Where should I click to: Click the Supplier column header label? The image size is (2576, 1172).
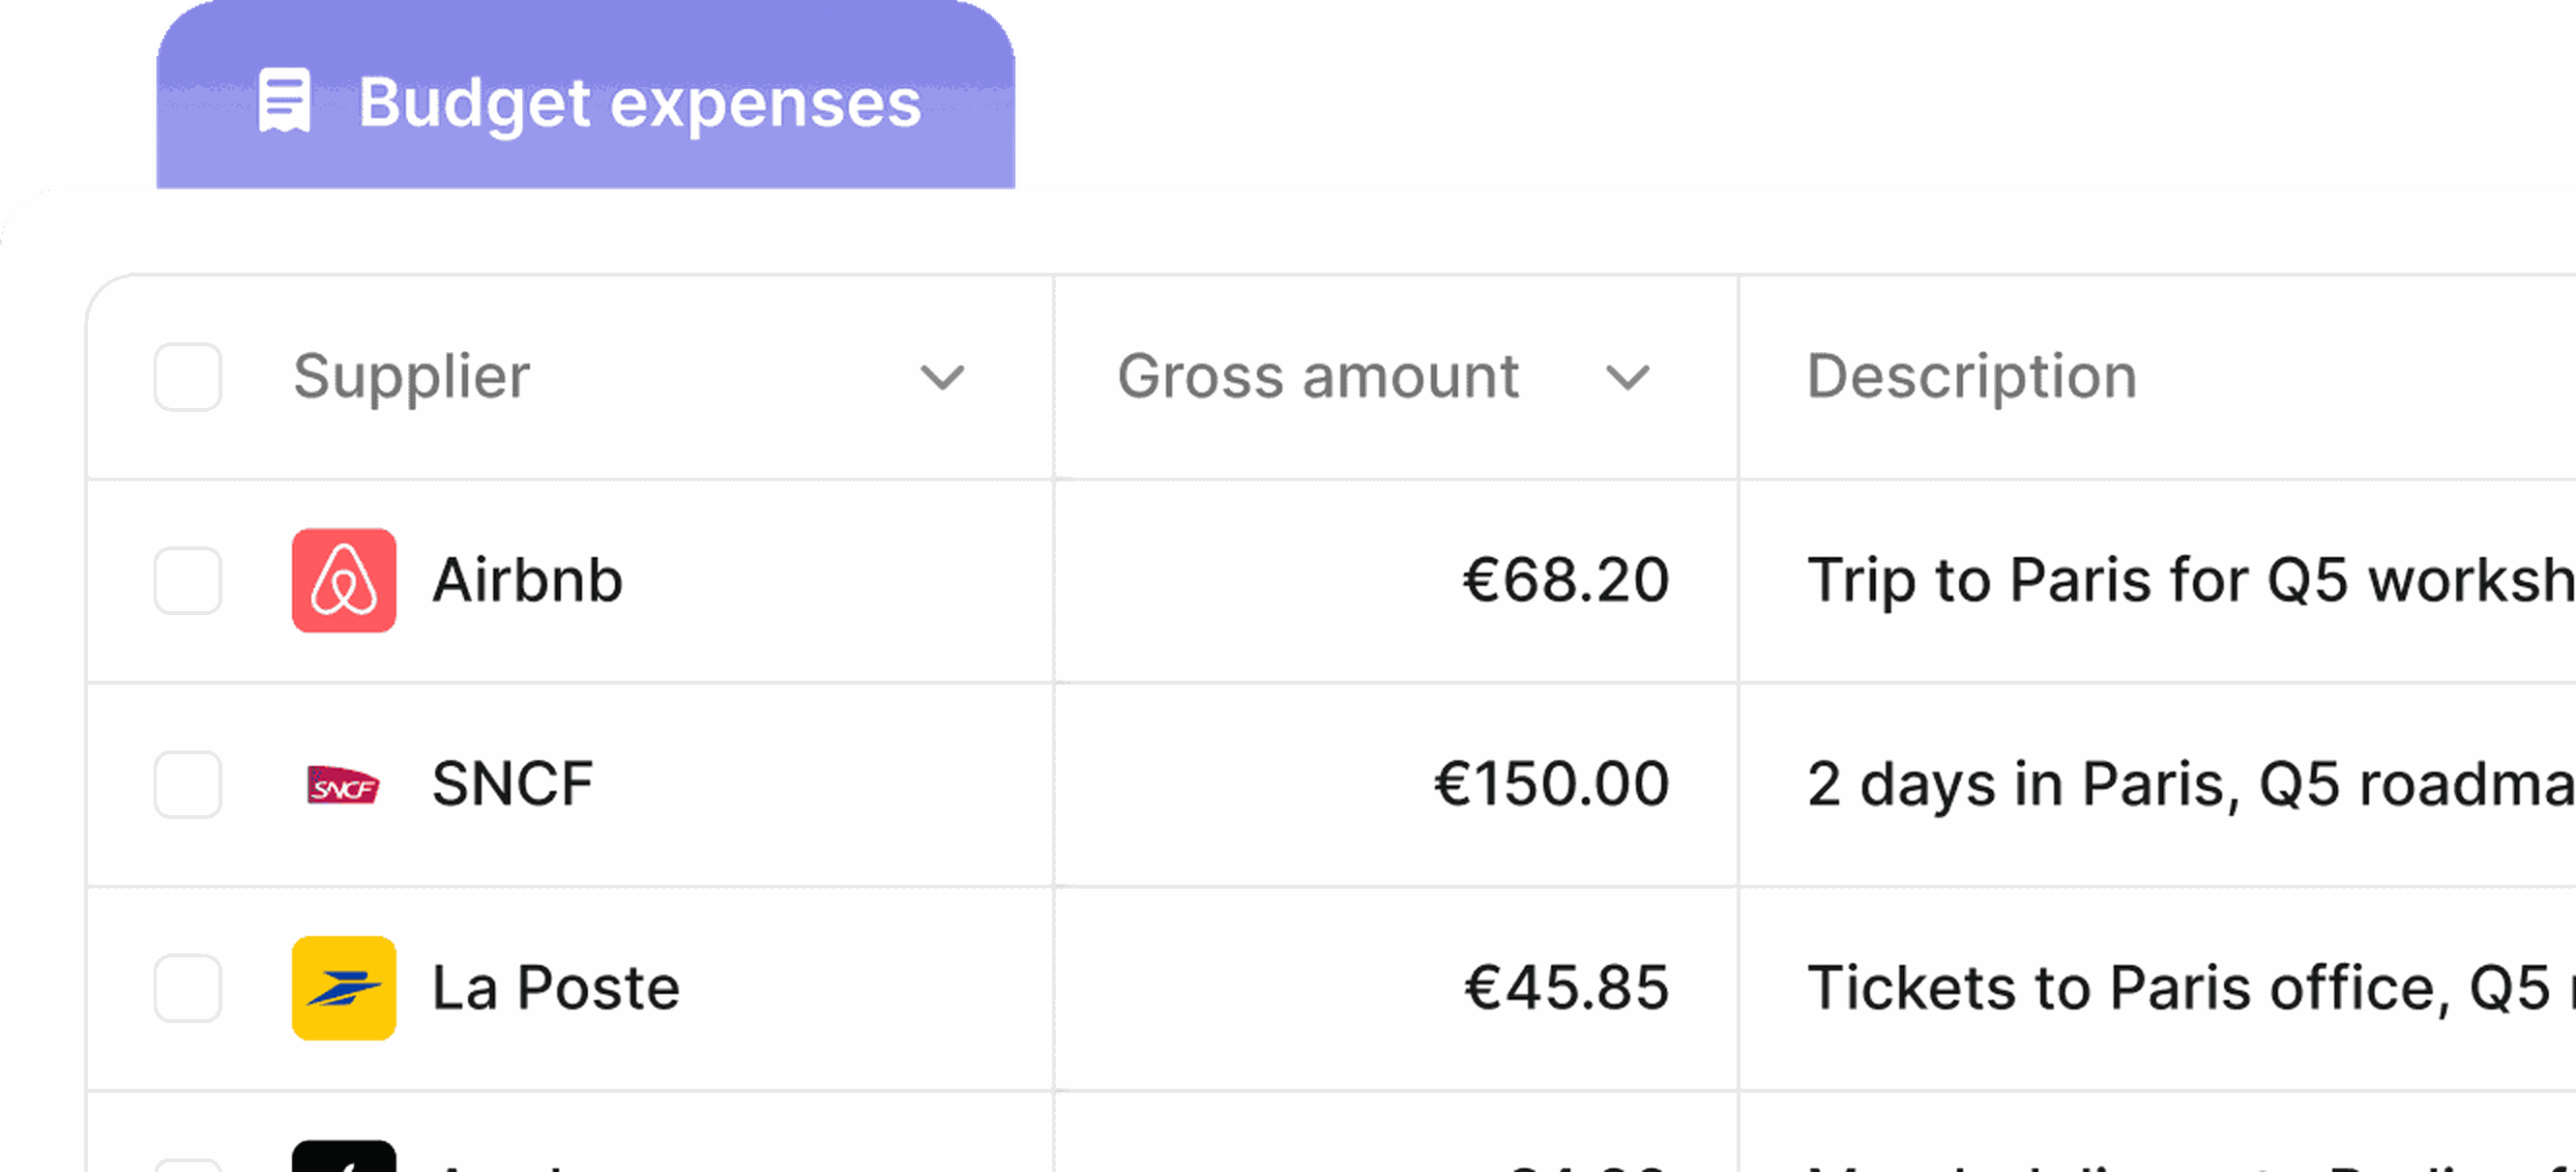click(x=411, y=377)
